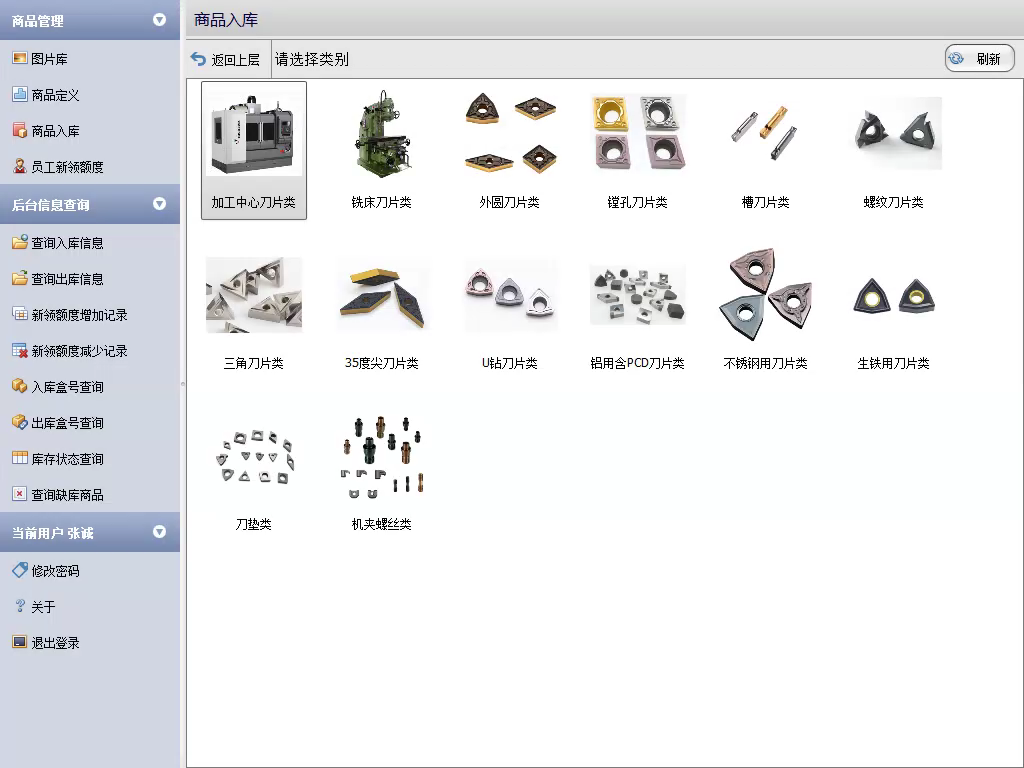
Task: Click the 退出登录 link
Action: point(56,643)
